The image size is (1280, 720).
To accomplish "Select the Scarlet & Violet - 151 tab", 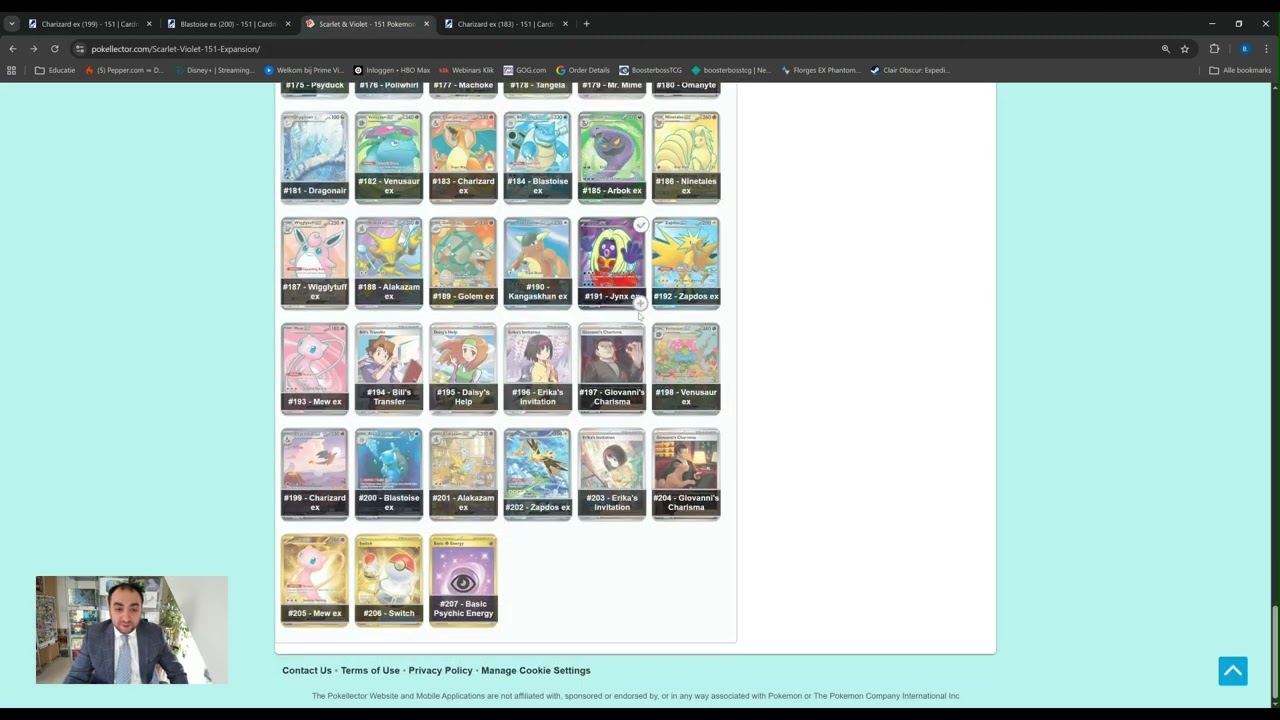I will pos(366,24).
